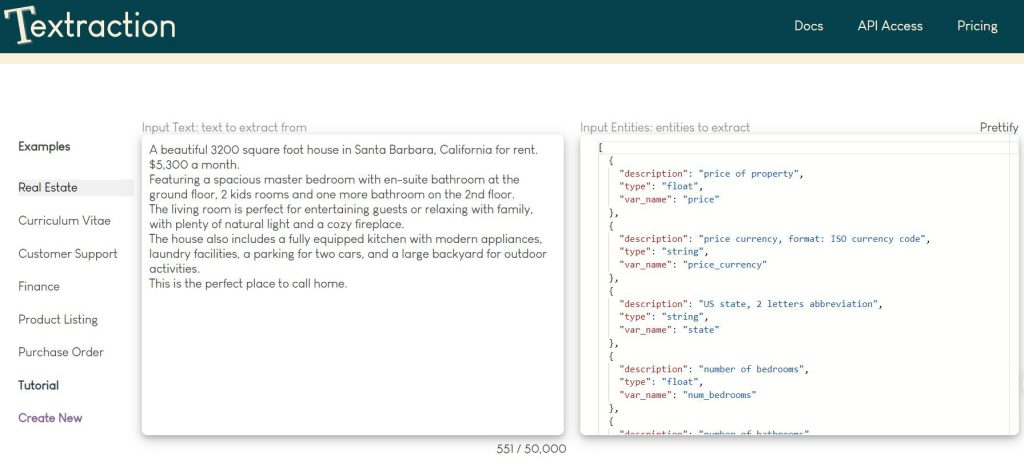Open the Docs page
Viewport: 1024px width, 462px height.
point(808,26)
